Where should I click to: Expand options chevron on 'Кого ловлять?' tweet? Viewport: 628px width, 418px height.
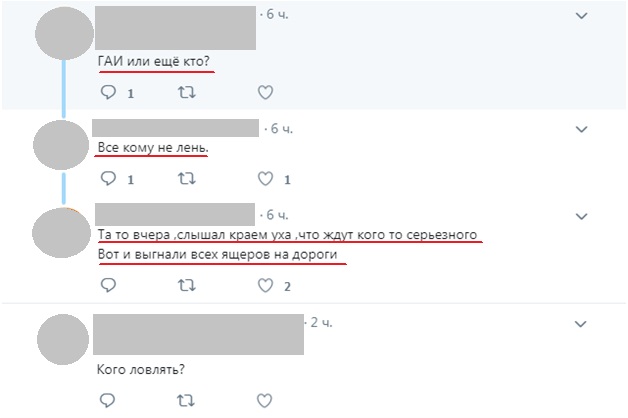[581, 324]
